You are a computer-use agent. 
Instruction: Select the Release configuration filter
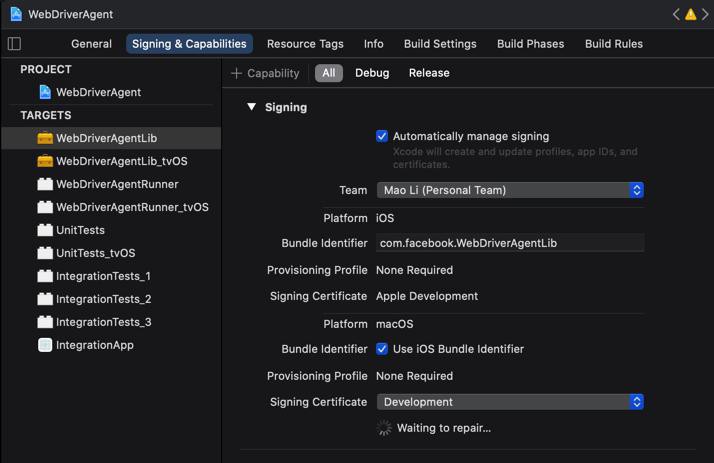click(429, 73)
